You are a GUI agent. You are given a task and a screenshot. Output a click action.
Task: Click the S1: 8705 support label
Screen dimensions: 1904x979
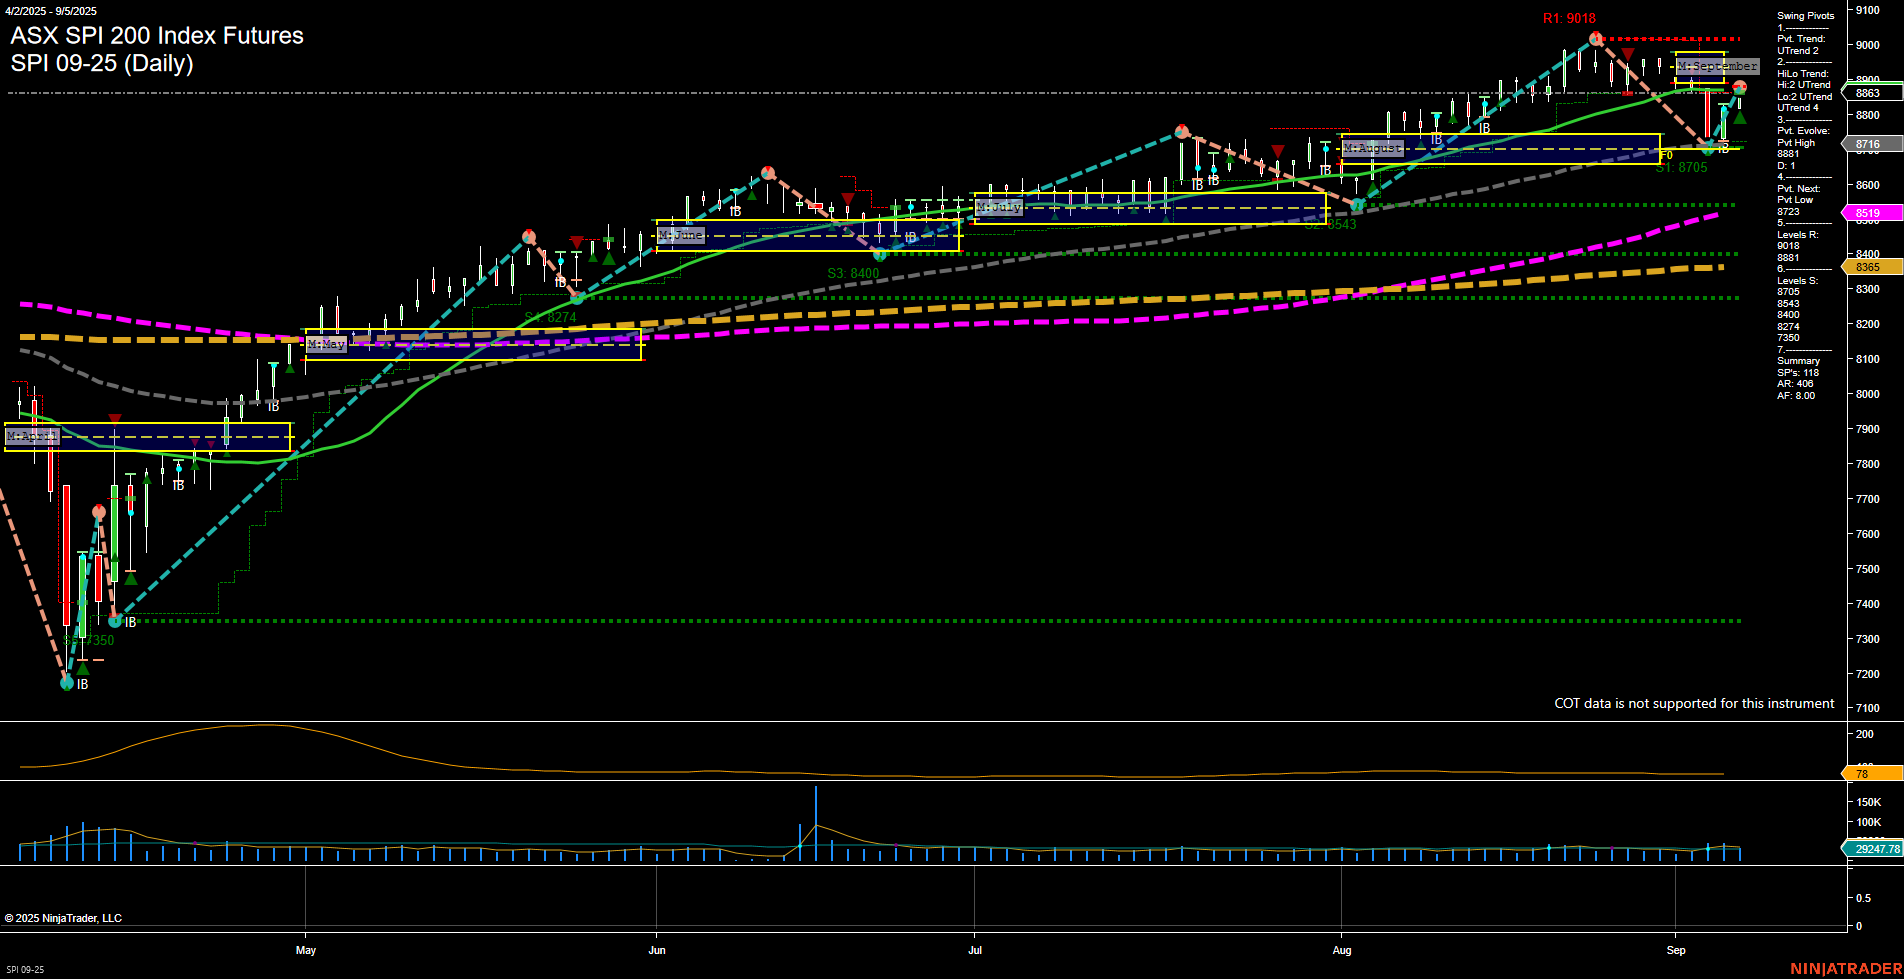click(x=1683, y=167)
